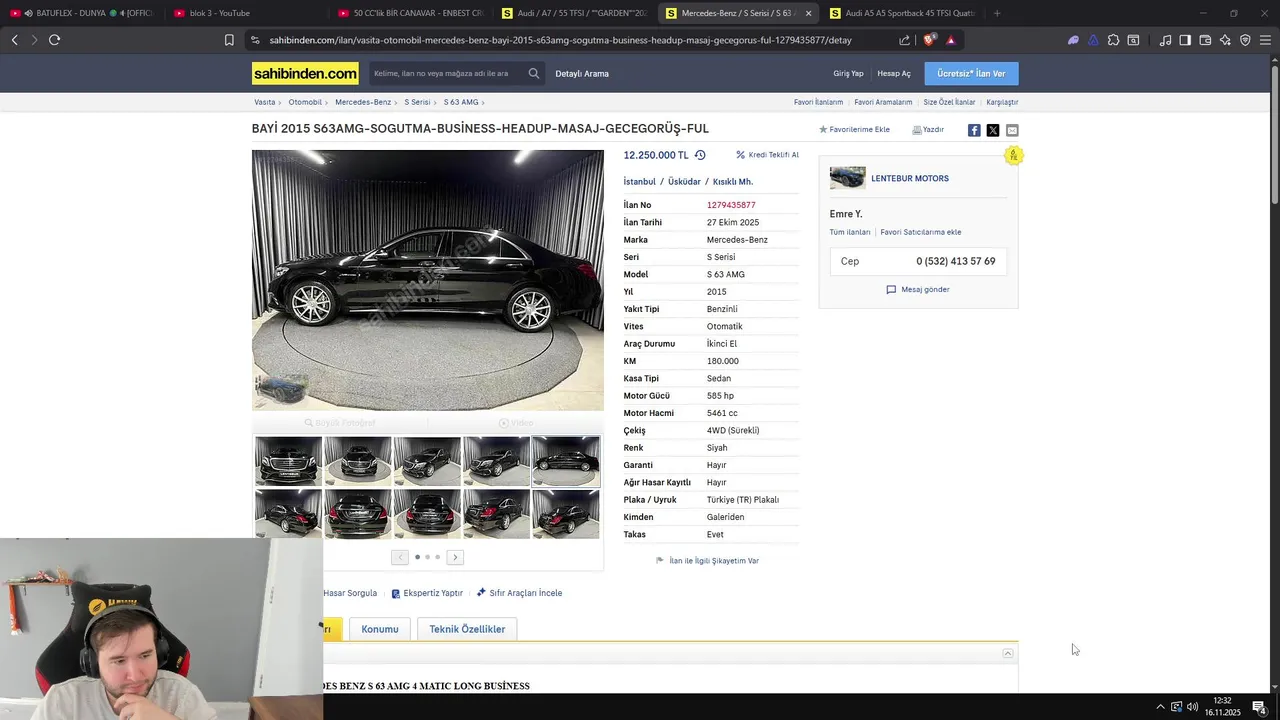Image resolution: width=1280 pixels, height=720 pixels.
Task: Click the yellow badge on seller card
Action: tap(1013, 155)
